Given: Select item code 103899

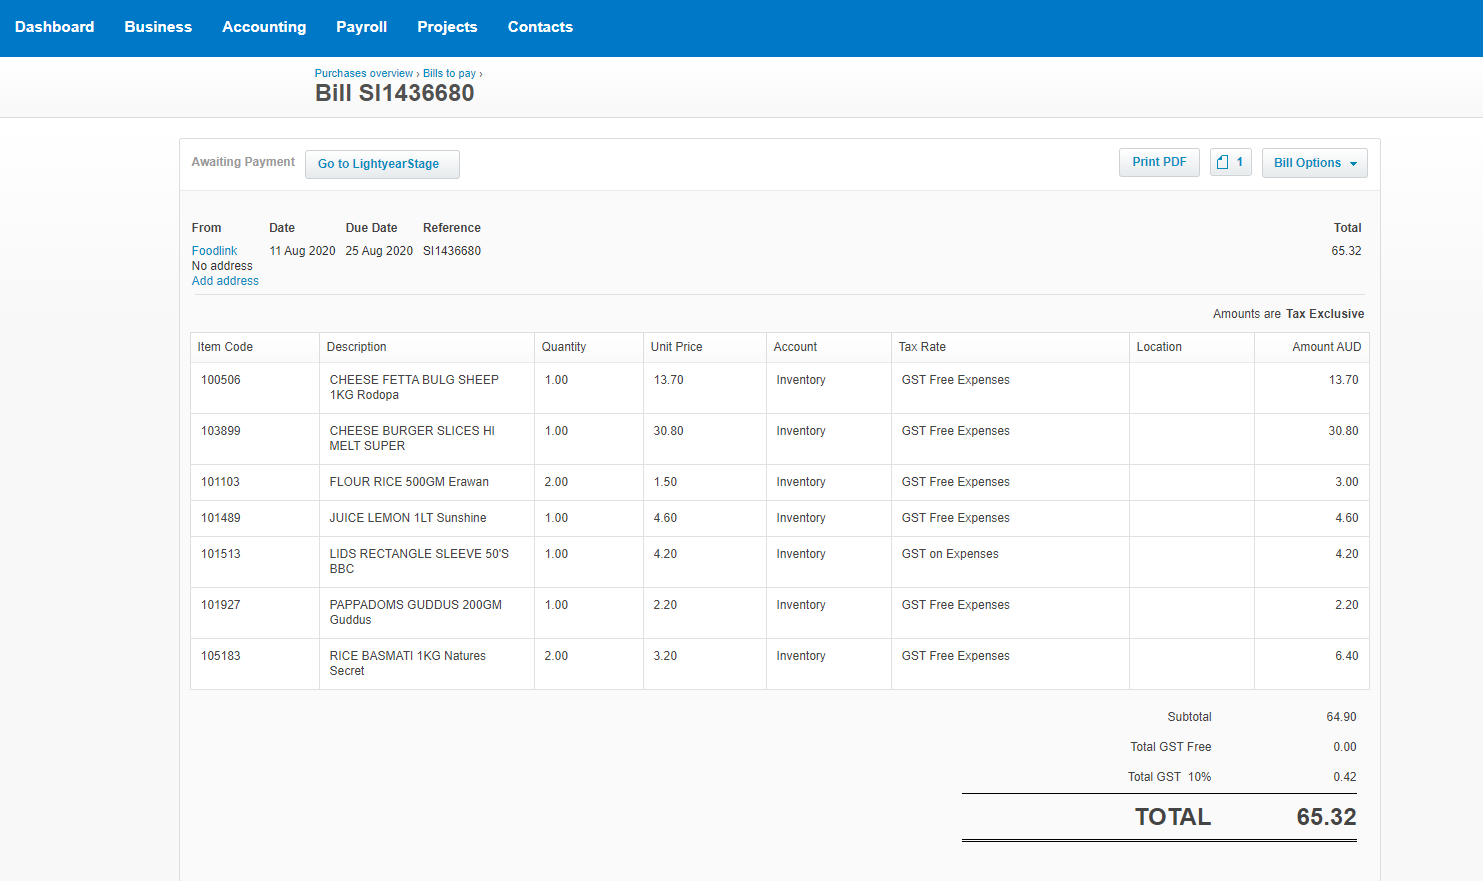Looking at the screenshot, I should click(x=221, y=431).
